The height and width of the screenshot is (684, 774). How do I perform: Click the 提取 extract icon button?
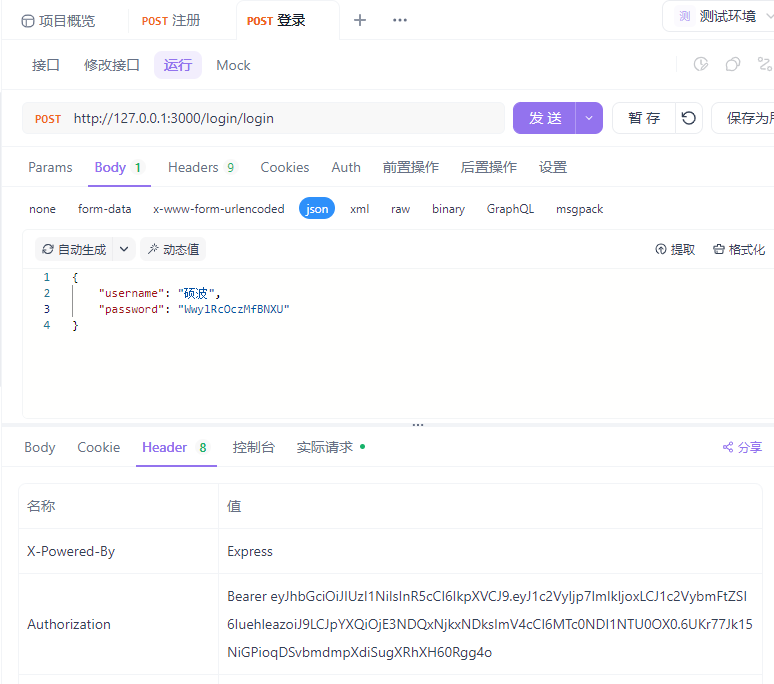[x=675, y=249]
